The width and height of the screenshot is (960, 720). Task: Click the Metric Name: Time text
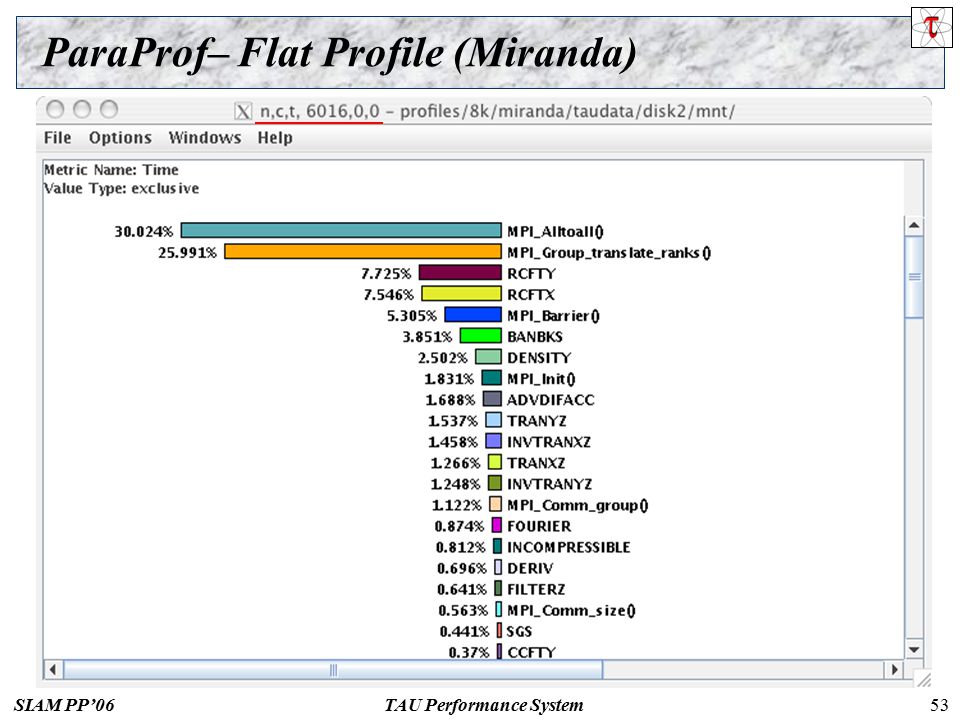click(x=111, y=170)
